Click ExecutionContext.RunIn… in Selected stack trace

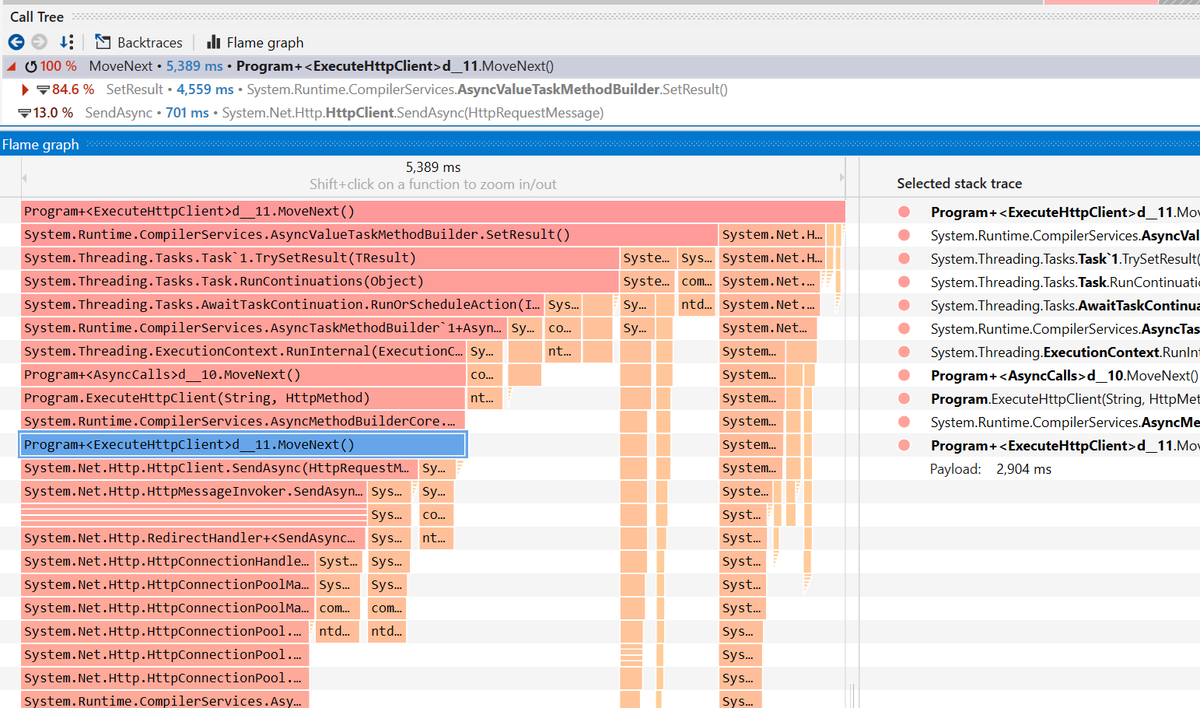tap(1065, 352)
